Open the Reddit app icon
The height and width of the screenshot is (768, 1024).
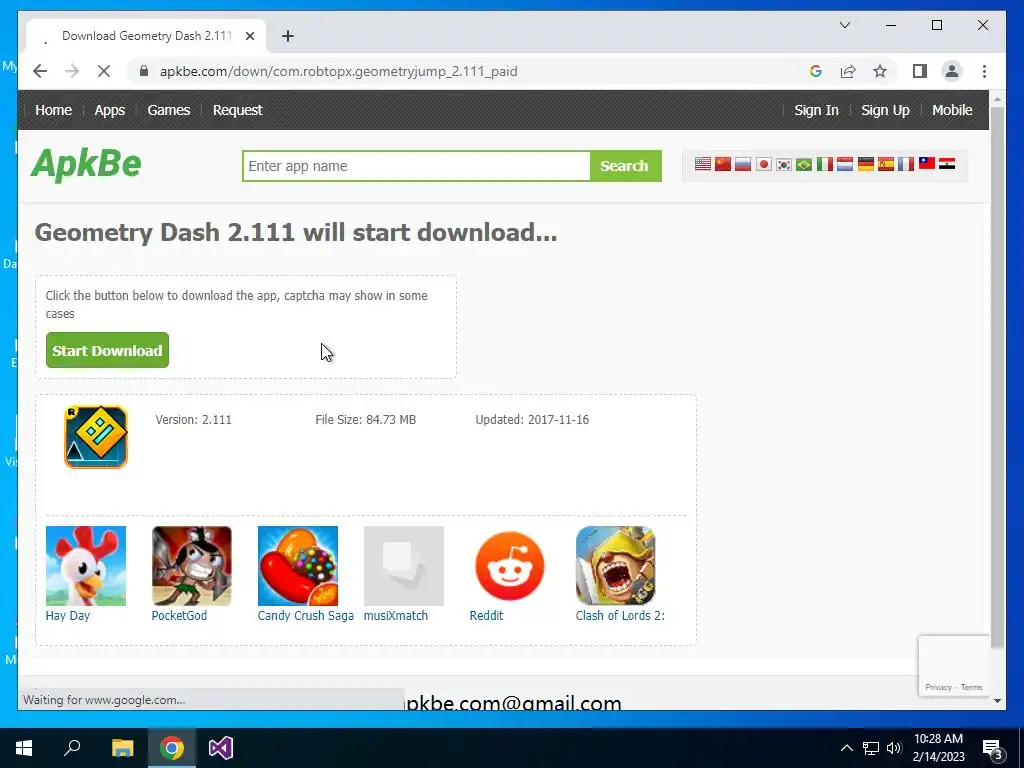(509, 566)
